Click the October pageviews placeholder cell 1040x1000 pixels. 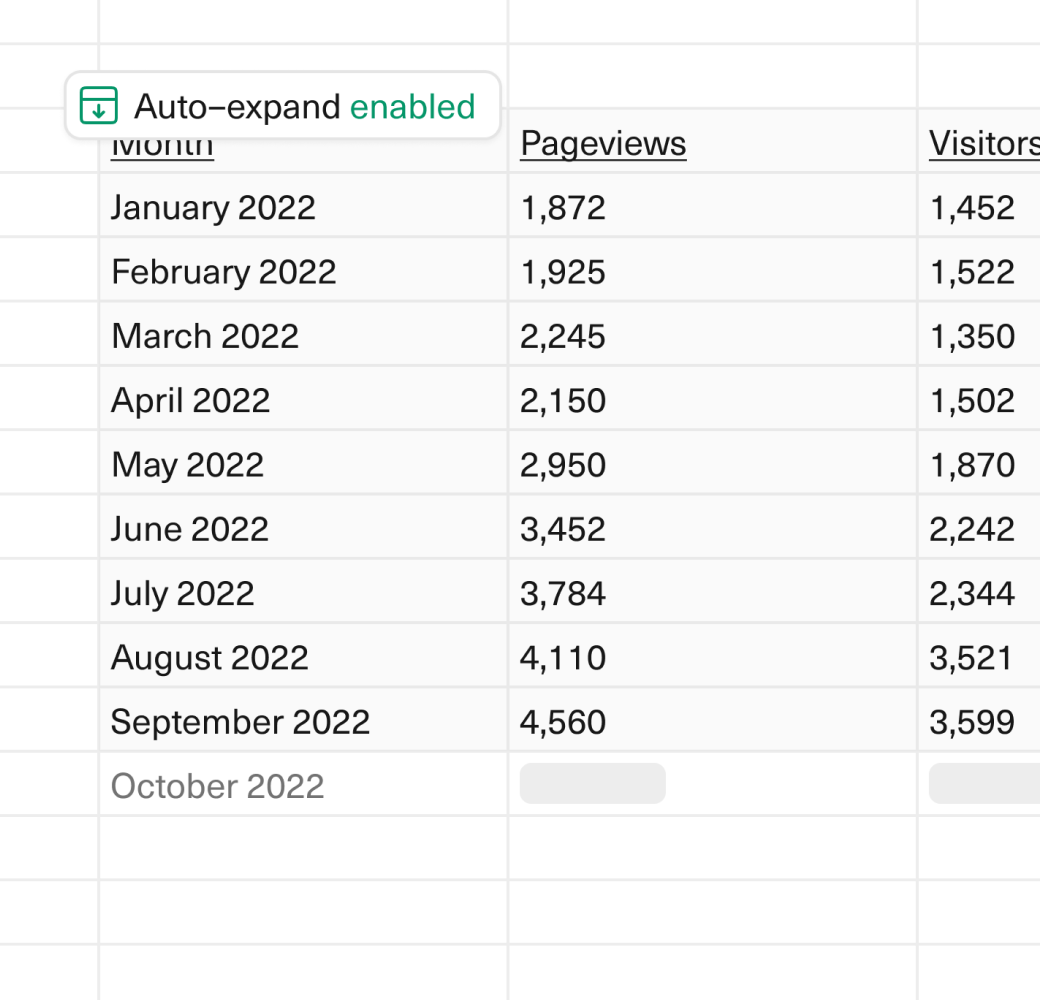(592, 784)
